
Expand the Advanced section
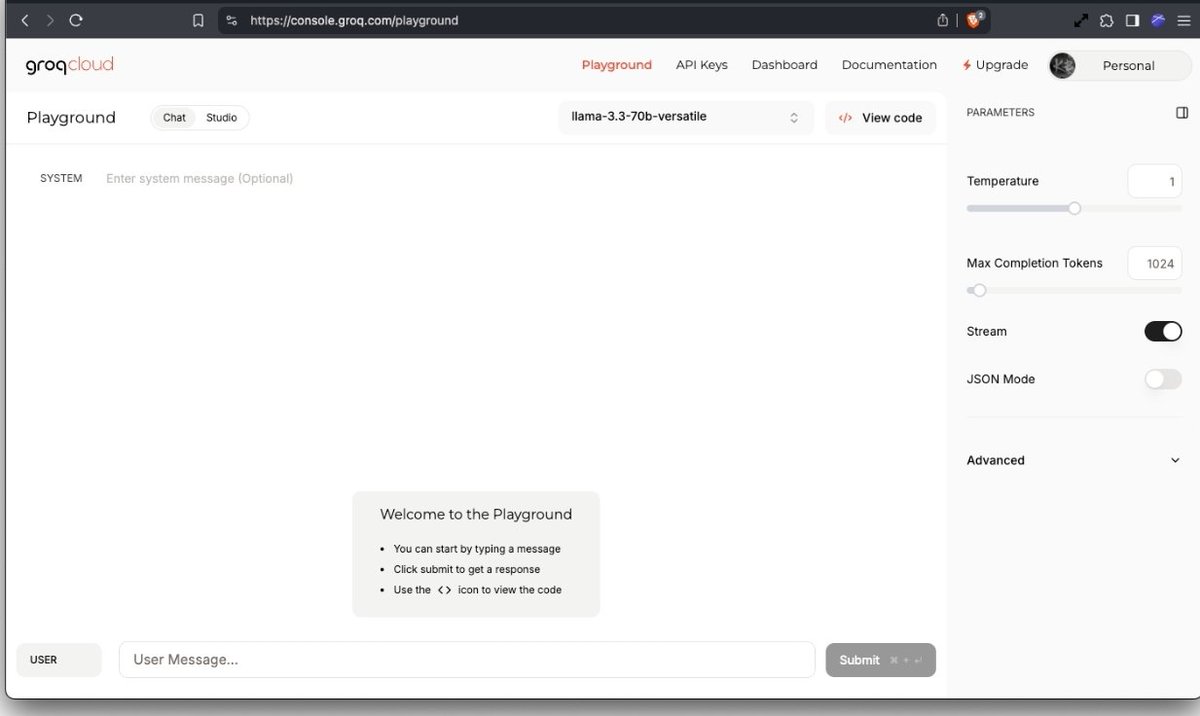[1075, 460]
